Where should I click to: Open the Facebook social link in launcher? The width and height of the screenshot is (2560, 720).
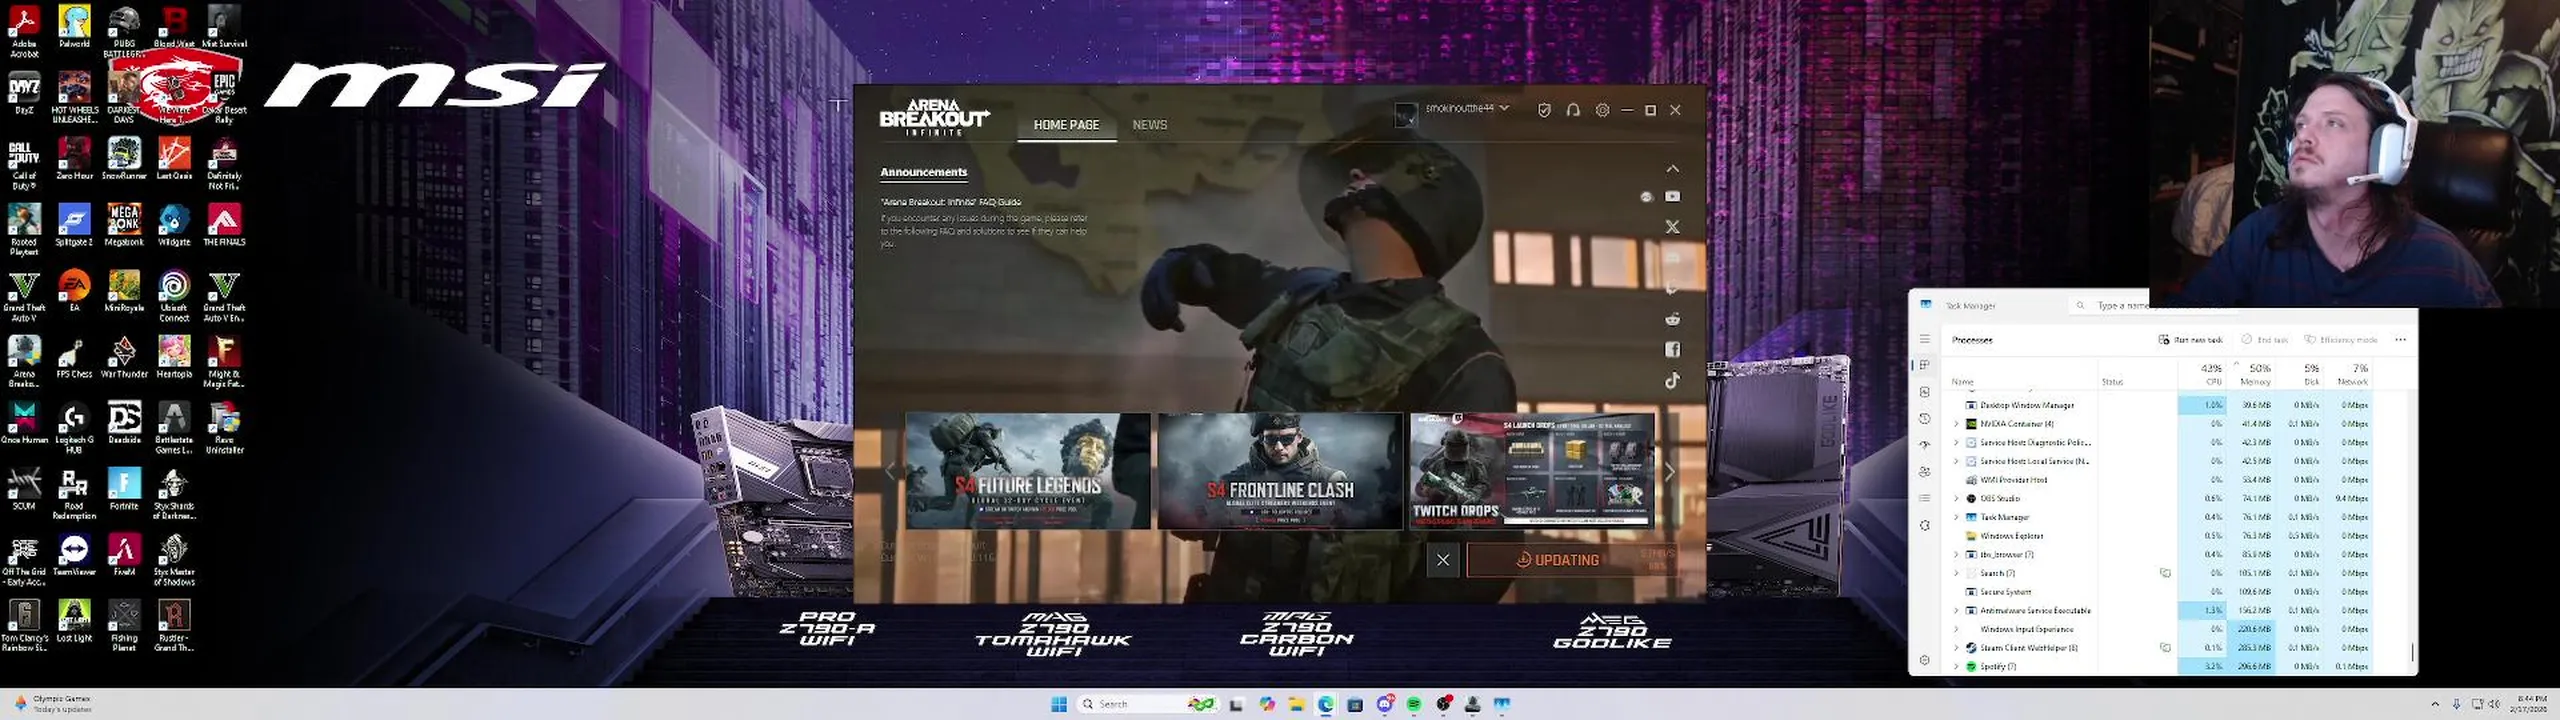click(x=1672, y=349)
